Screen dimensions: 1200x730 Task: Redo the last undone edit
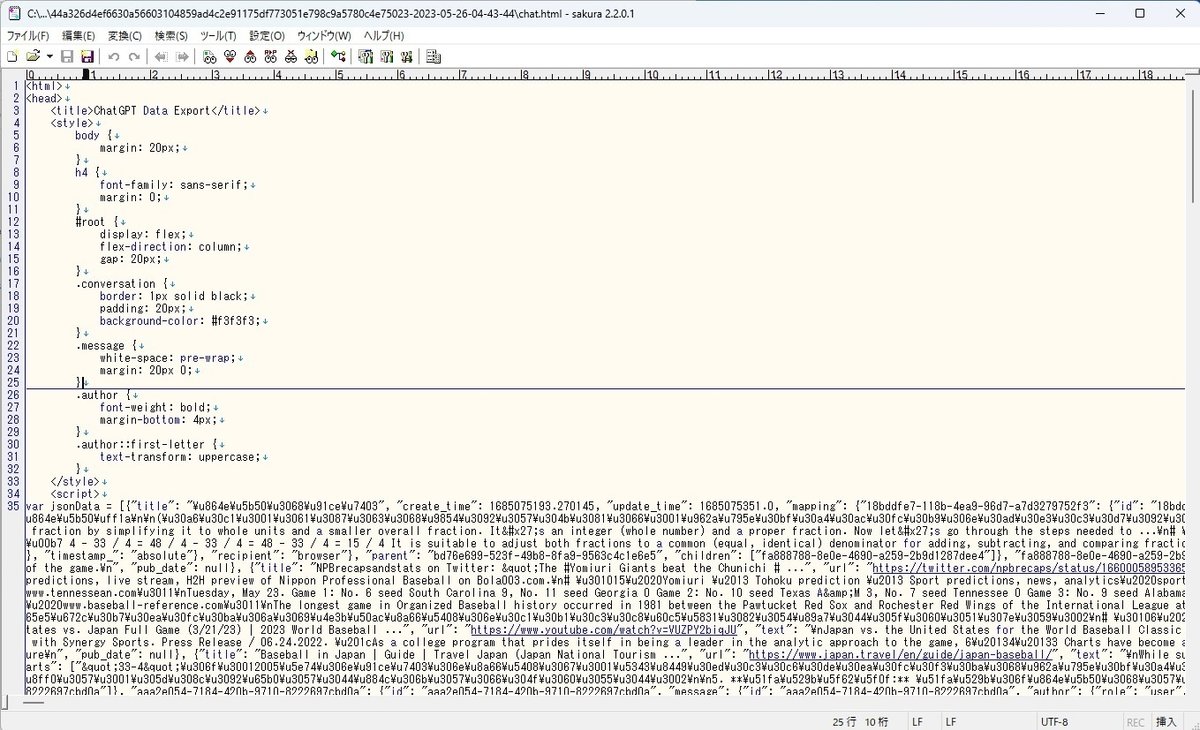pos(135,57)
